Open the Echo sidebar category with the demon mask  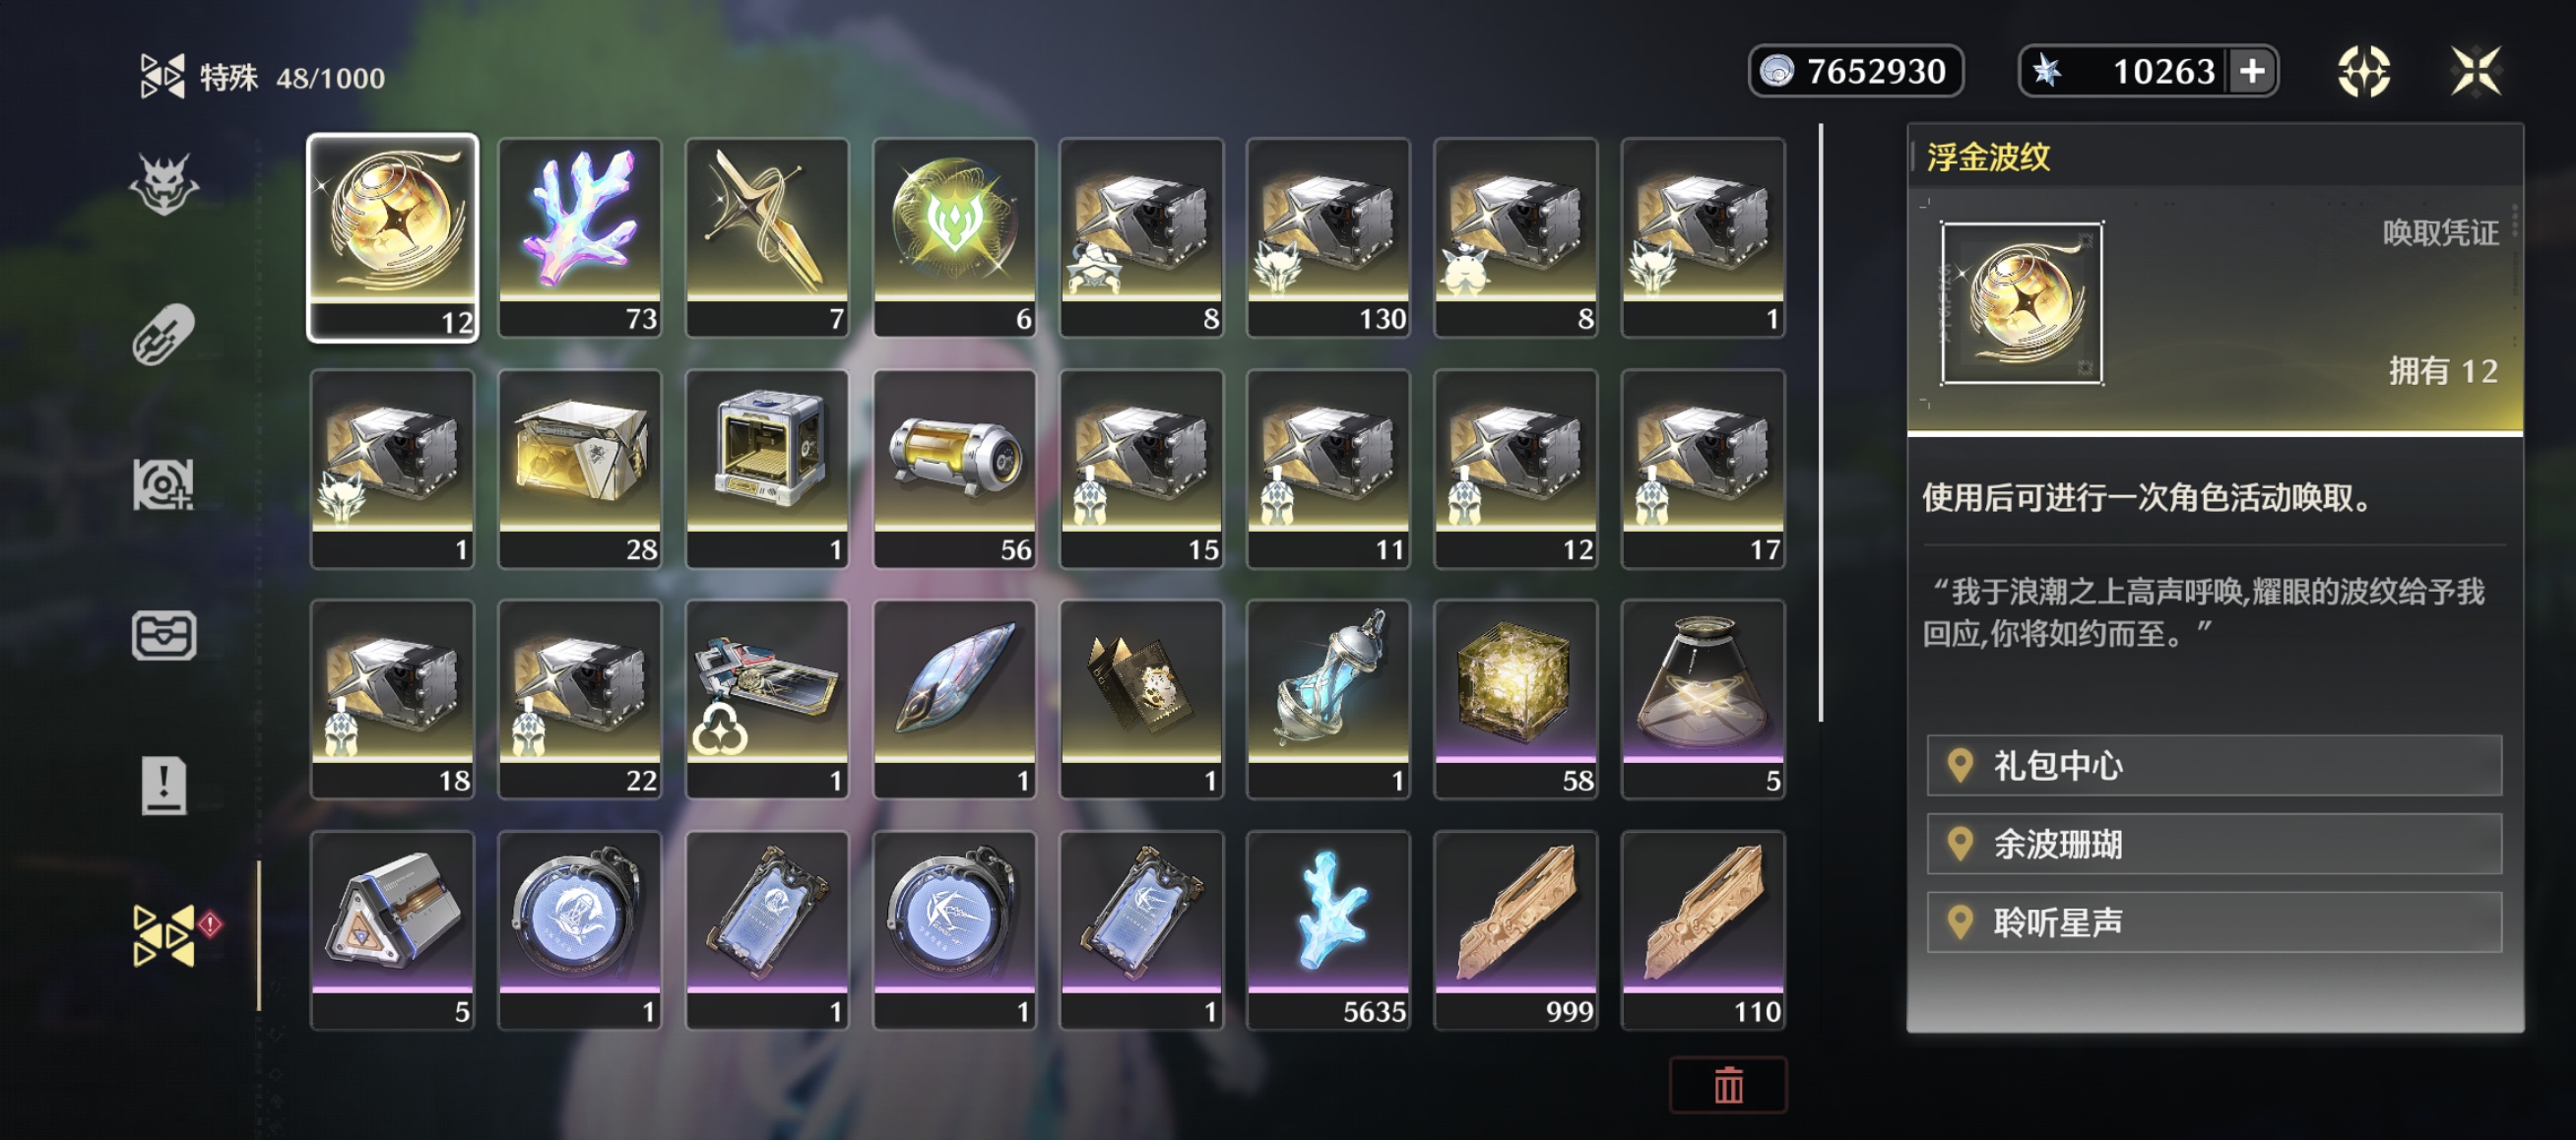164,184
